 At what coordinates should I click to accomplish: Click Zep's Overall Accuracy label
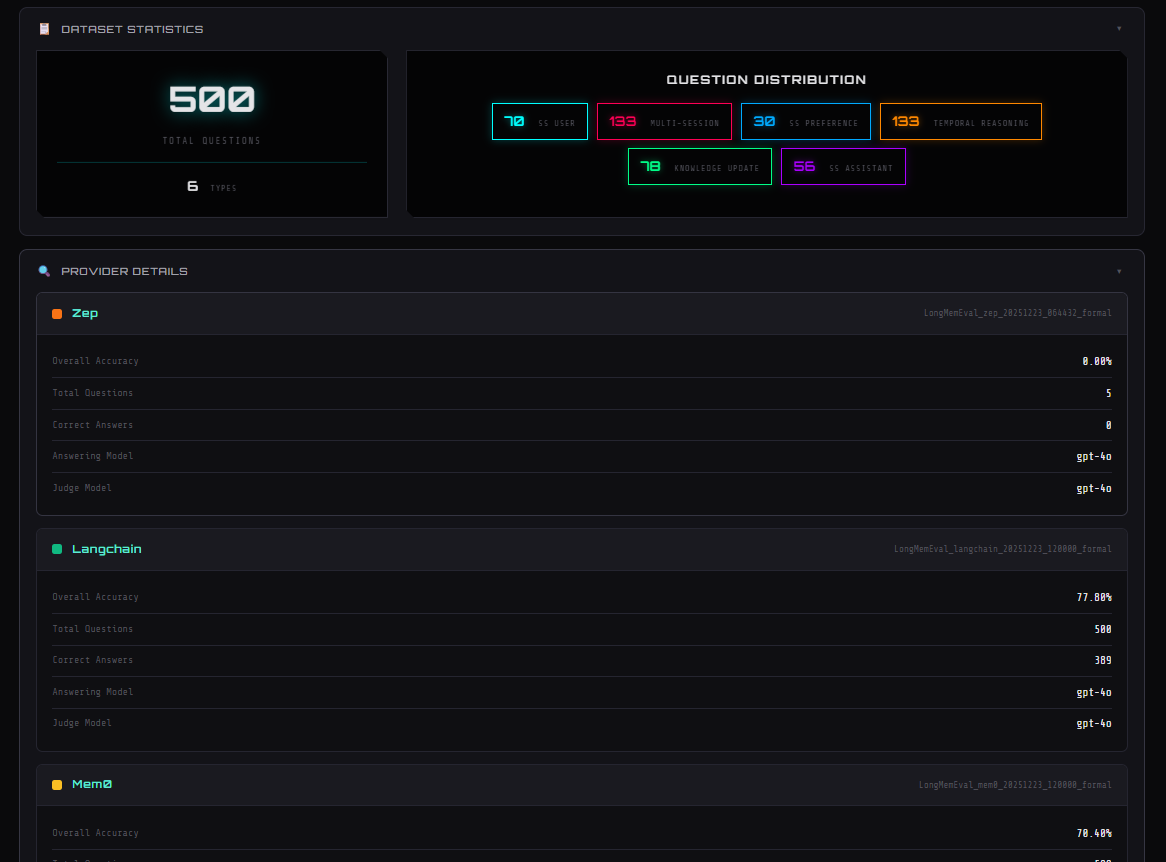(95, 361)
